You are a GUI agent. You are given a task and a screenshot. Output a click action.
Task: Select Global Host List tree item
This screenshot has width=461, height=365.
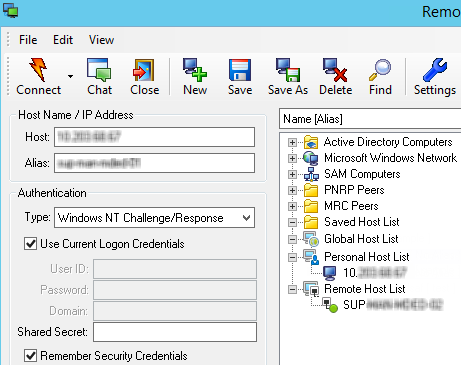point(361,239)
